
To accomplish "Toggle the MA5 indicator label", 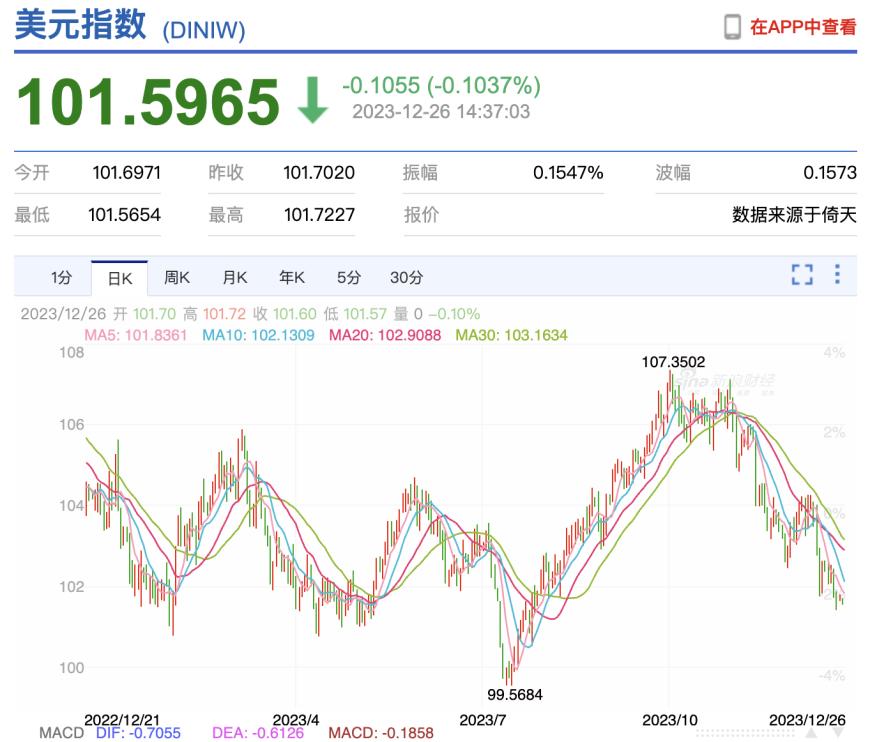I will pos(135,335).
